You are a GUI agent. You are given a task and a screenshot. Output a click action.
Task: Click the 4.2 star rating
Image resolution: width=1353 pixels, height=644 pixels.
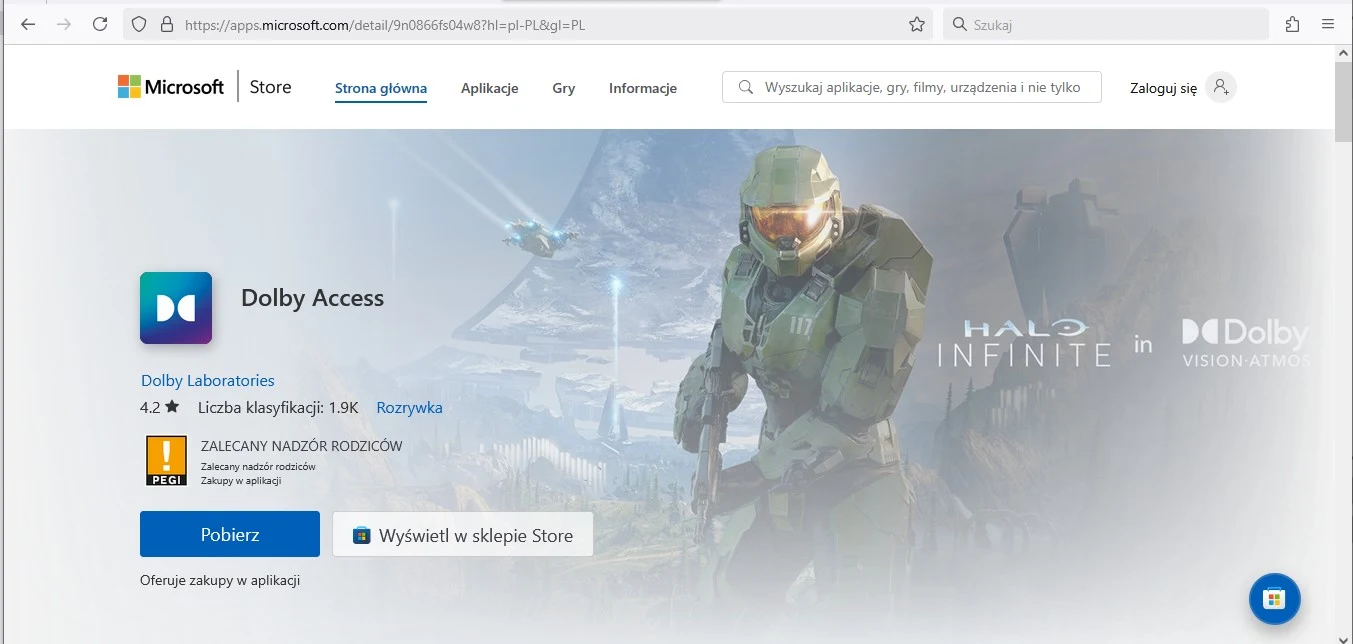159,407
